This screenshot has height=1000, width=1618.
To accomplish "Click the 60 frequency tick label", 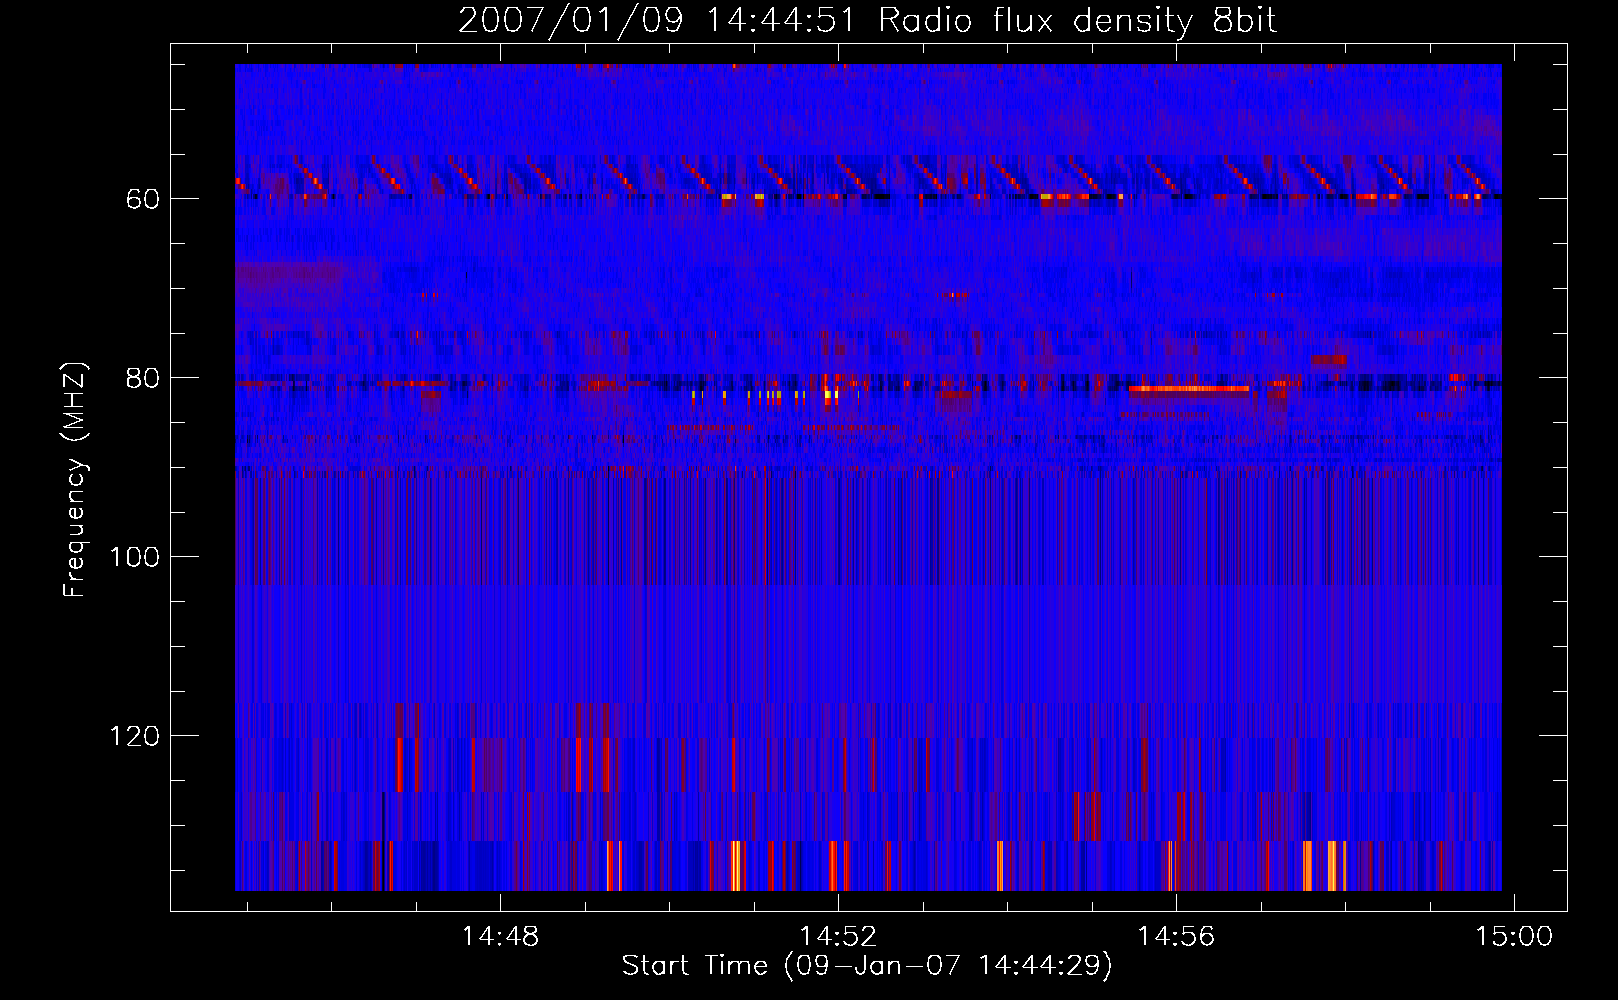I will [143, 199].
